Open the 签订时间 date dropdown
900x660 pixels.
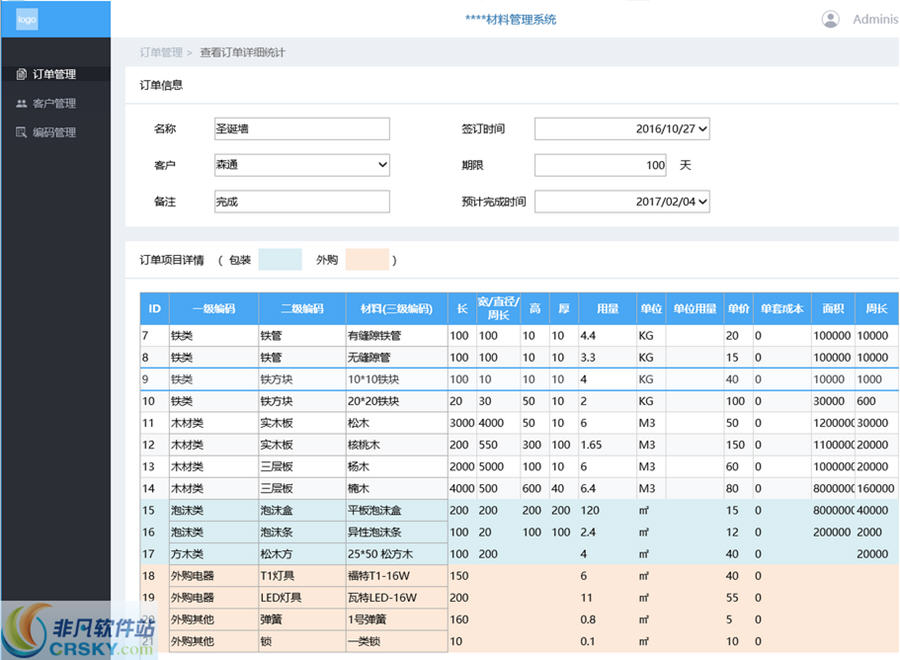coord(622,129)
